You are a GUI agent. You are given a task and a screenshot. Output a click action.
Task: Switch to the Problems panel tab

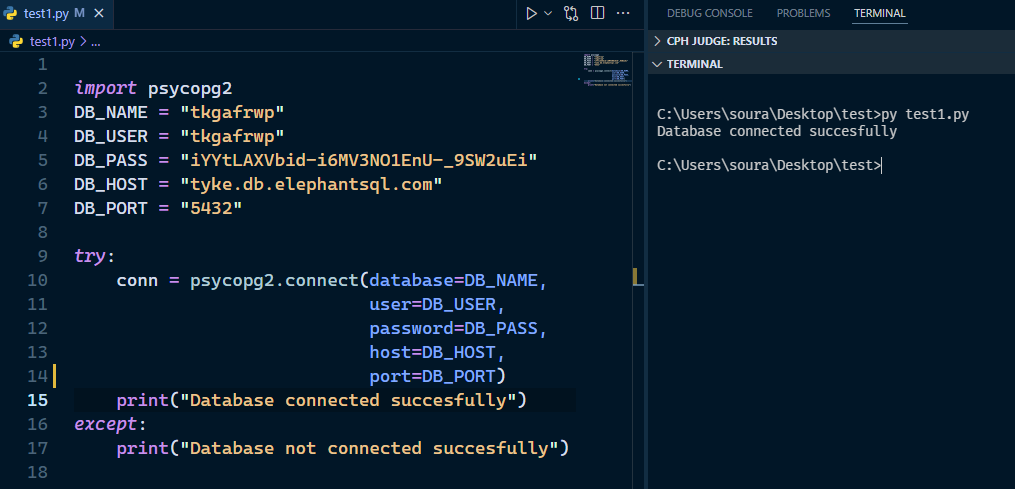[803, 13]
